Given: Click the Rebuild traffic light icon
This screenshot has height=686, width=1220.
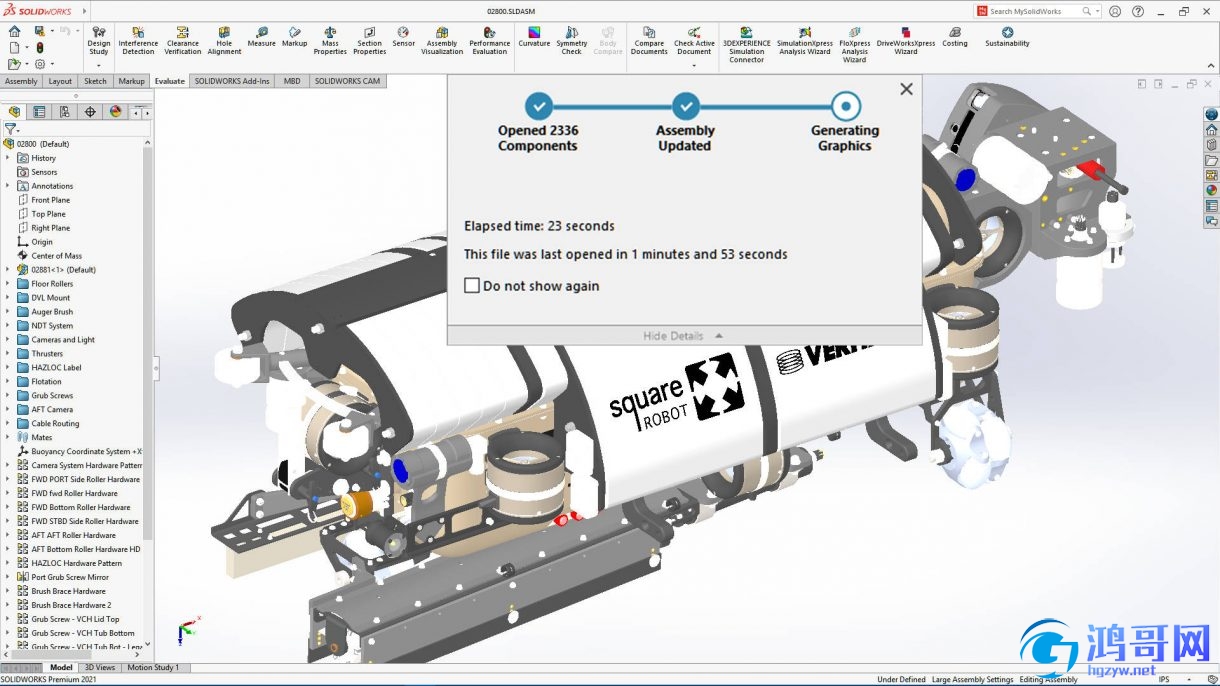Looking at the screenshot, I should point(40,47).
